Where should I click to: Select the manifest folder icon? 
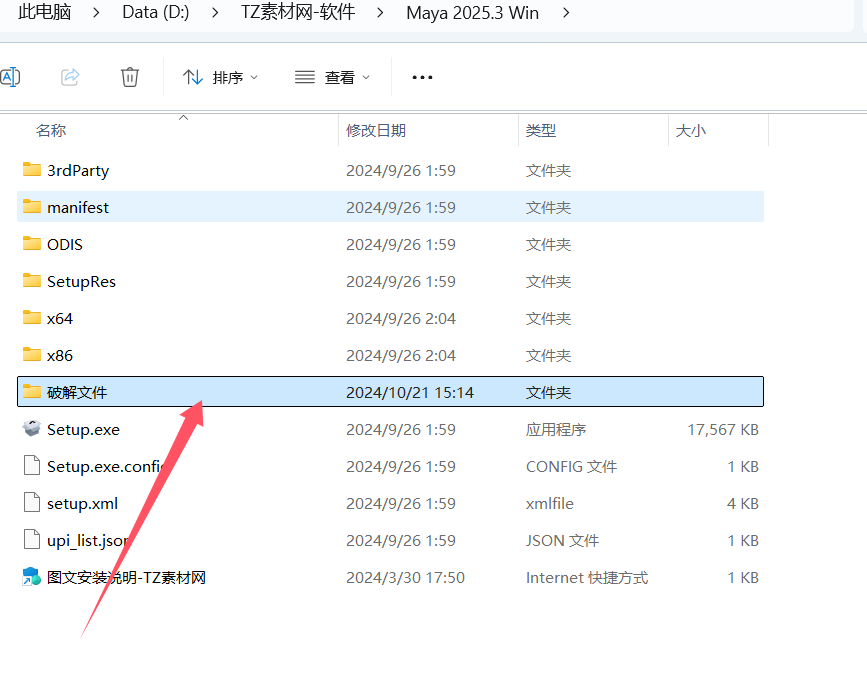point(32,206)
